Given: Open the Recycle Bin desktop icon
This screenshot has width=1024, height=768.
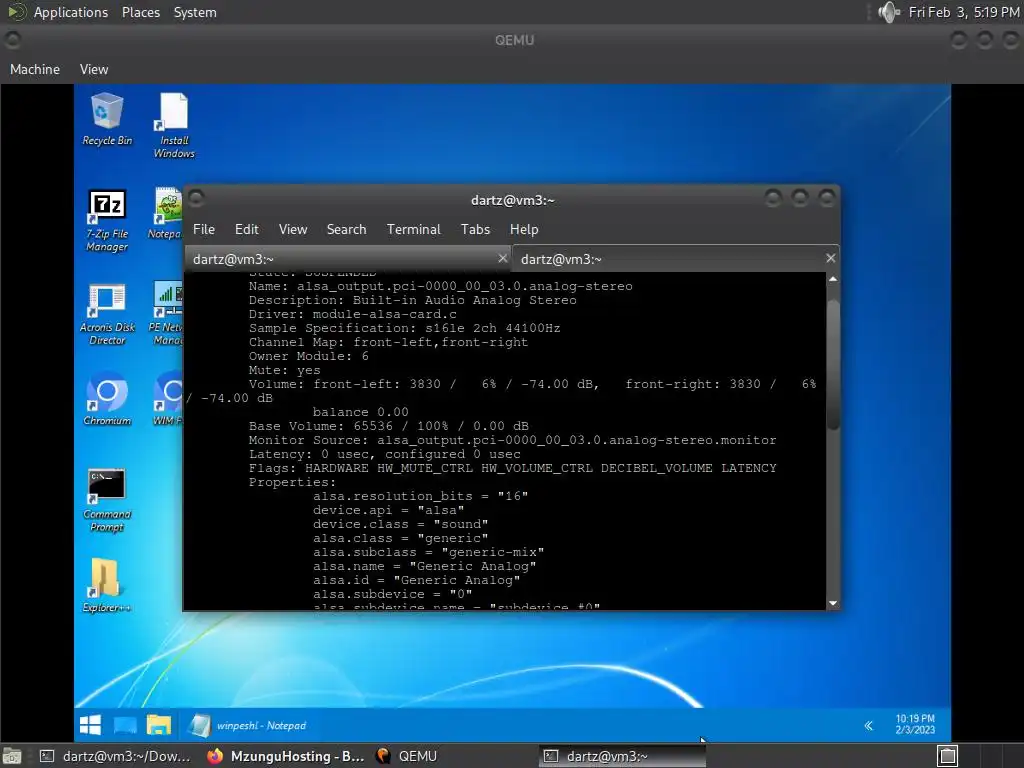Looking at the screenshot, I should [x=107, y=120].
